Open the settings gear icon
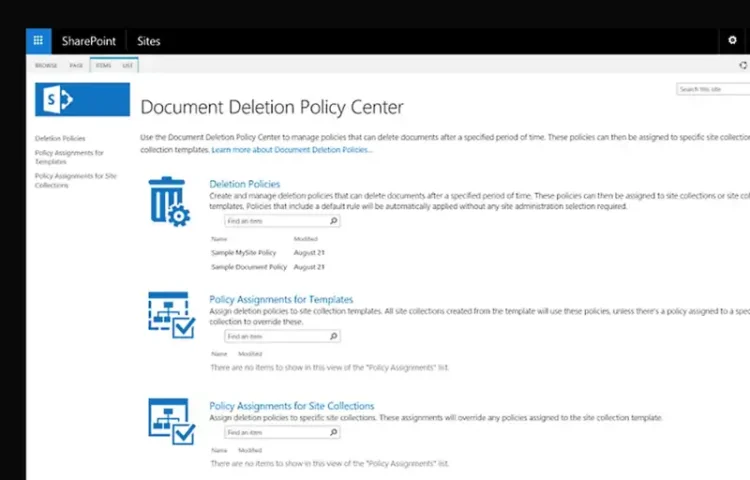This screenshot has width=750, height=480. pyautogui.click(x=732, y=40)
